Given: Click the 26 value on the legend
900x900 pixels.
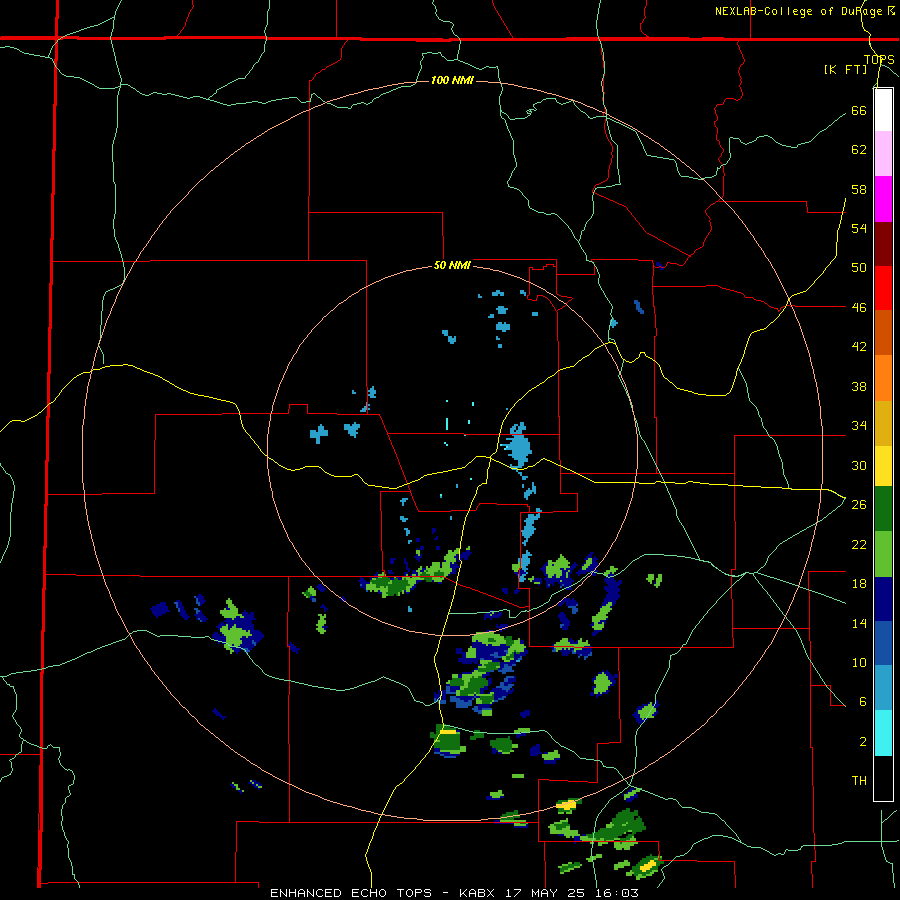Looking at the screenshot, I should pos(859,505).
